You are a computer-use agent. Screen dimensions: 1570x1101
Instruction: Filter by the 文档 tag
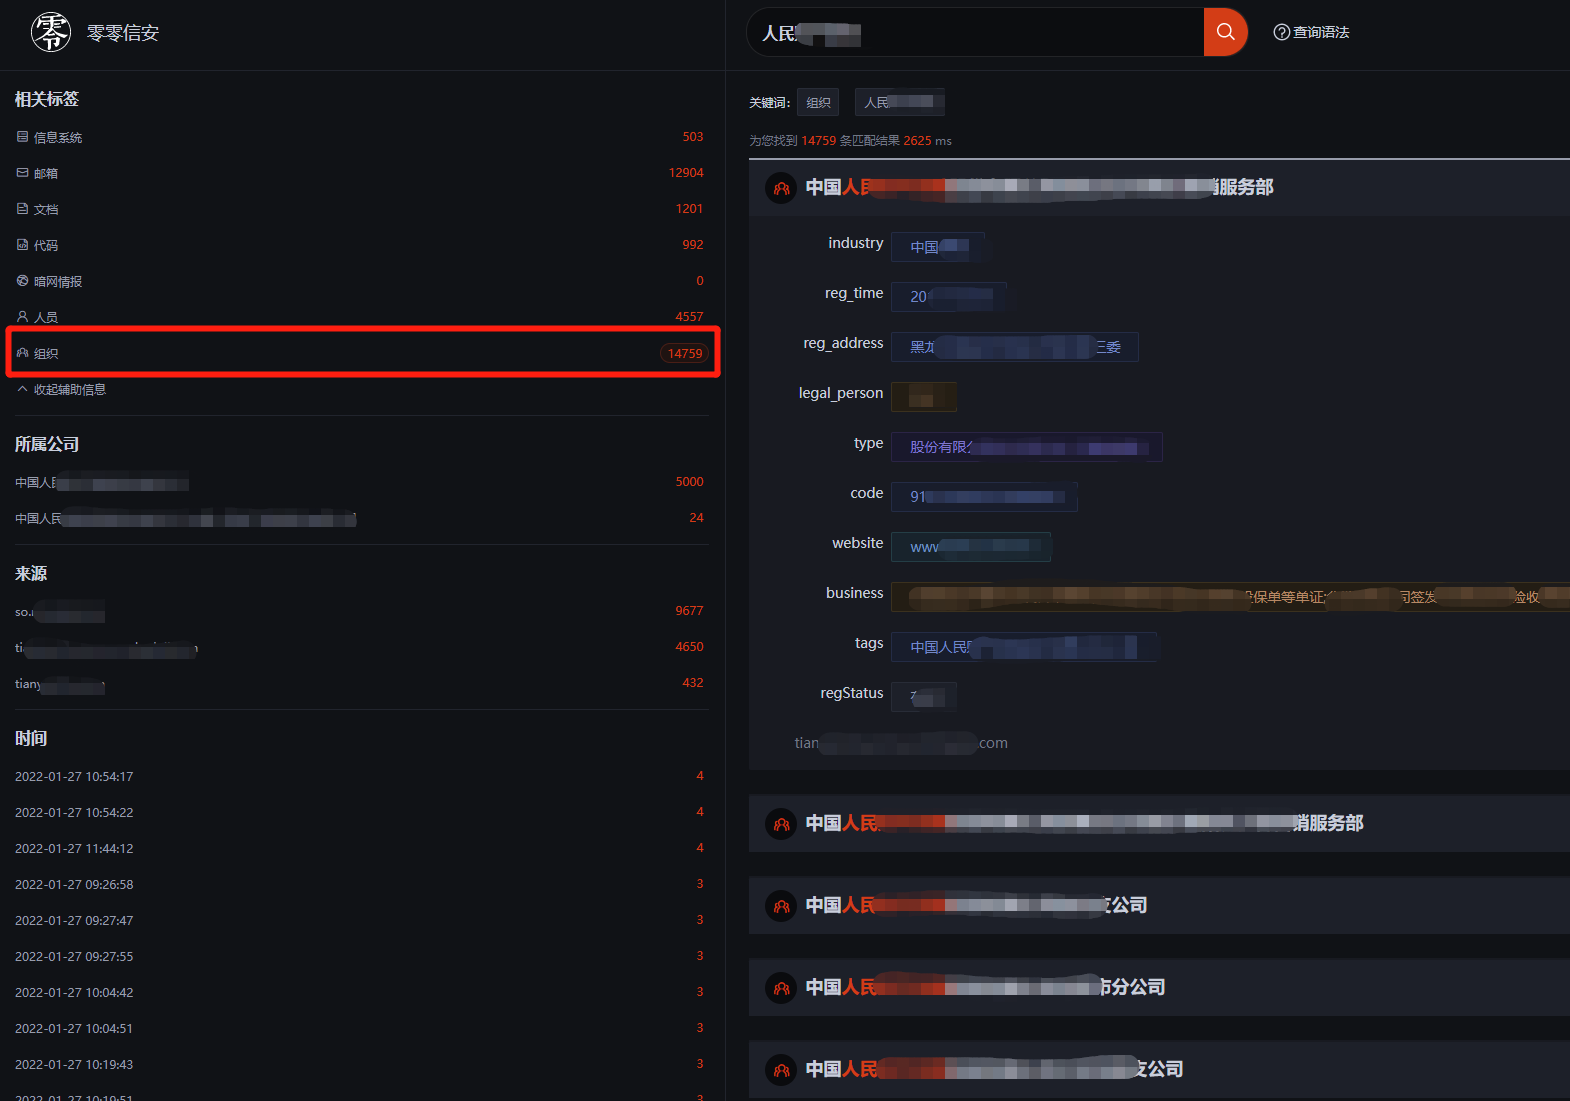tap(46, 209)
